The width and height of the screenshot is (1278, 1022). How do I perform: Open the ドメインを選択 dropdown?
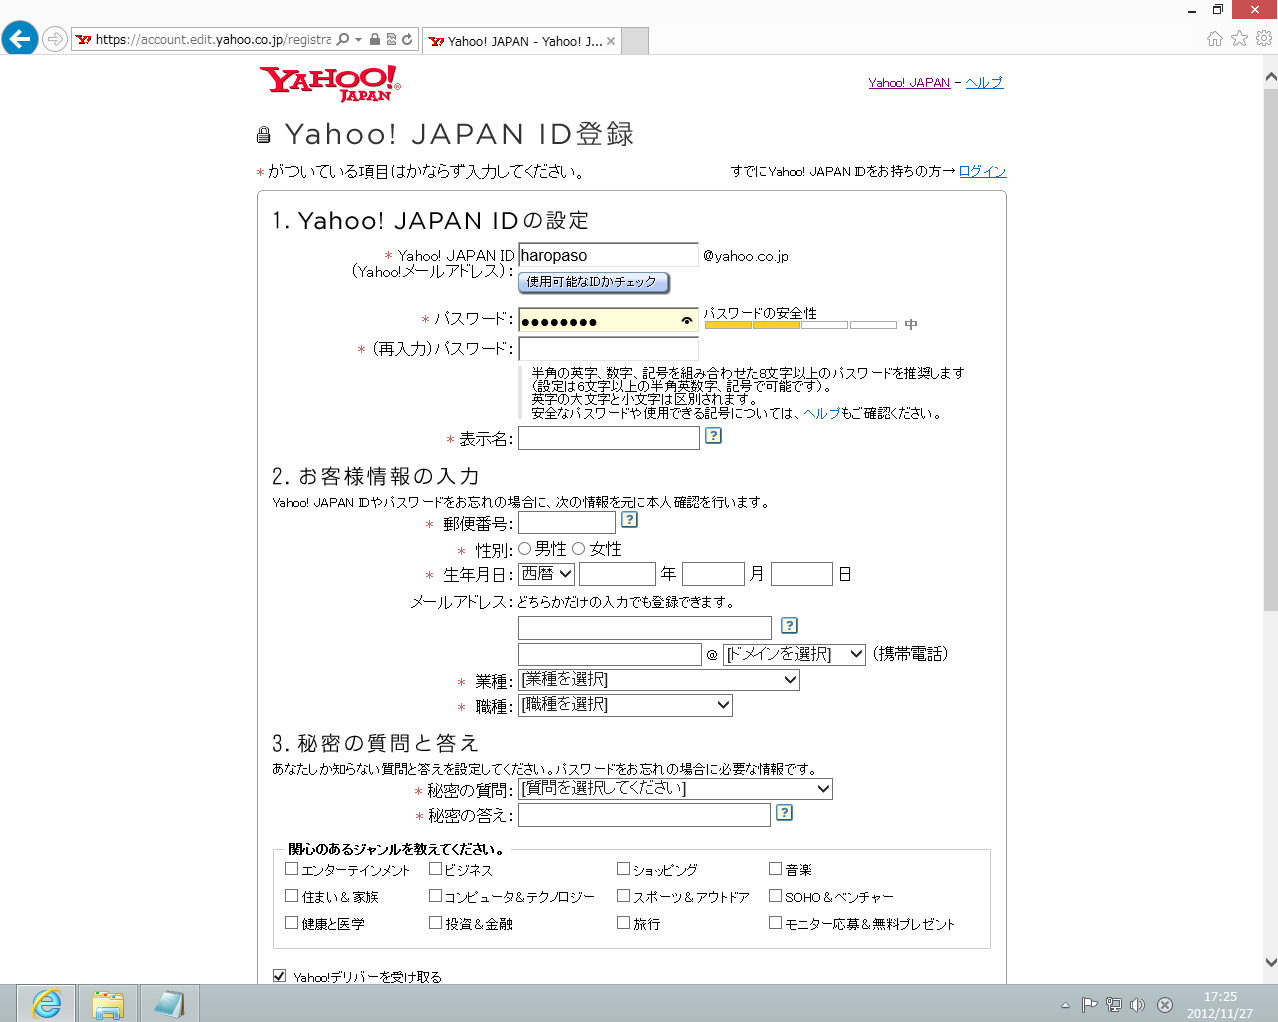tap(794, 654)
